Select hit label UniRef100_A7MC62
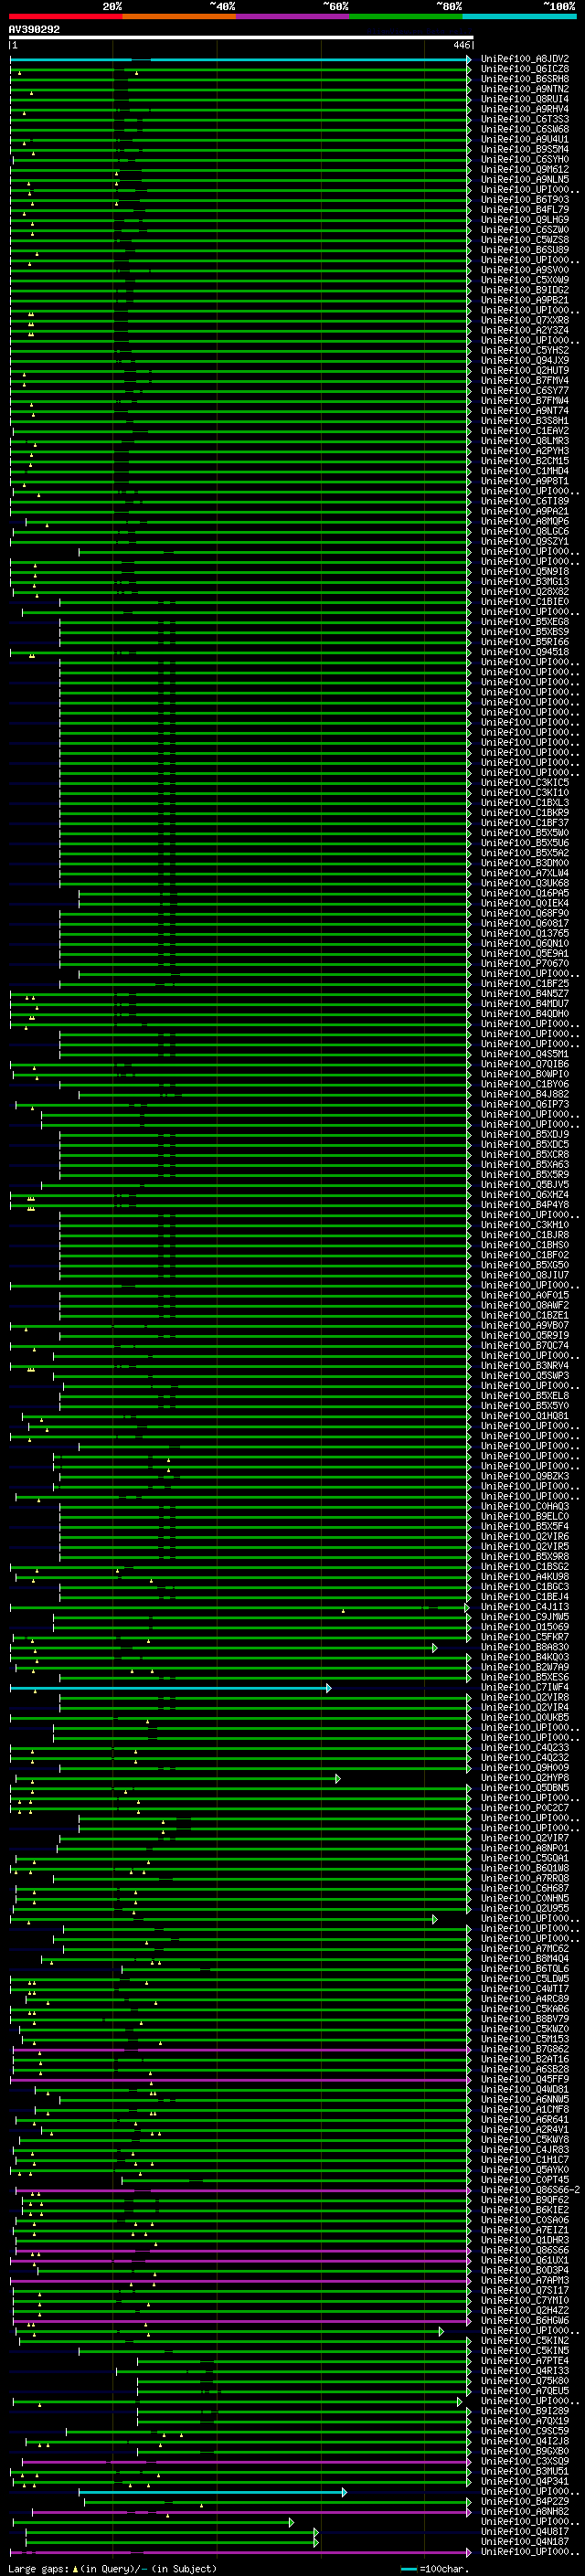585x2576 pixels. click(x=524, y=1948)
